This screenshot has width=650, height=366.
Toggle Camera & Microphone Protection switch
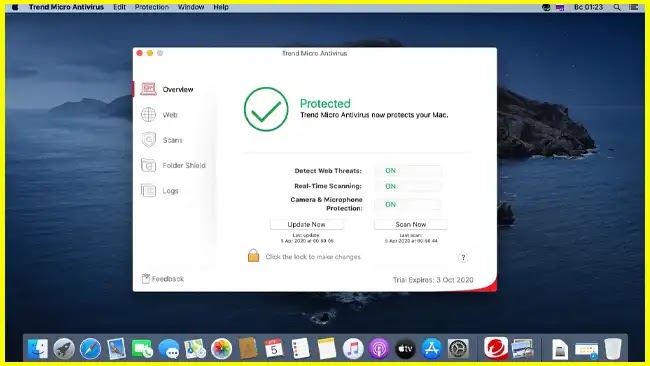[x=408, y=204]
